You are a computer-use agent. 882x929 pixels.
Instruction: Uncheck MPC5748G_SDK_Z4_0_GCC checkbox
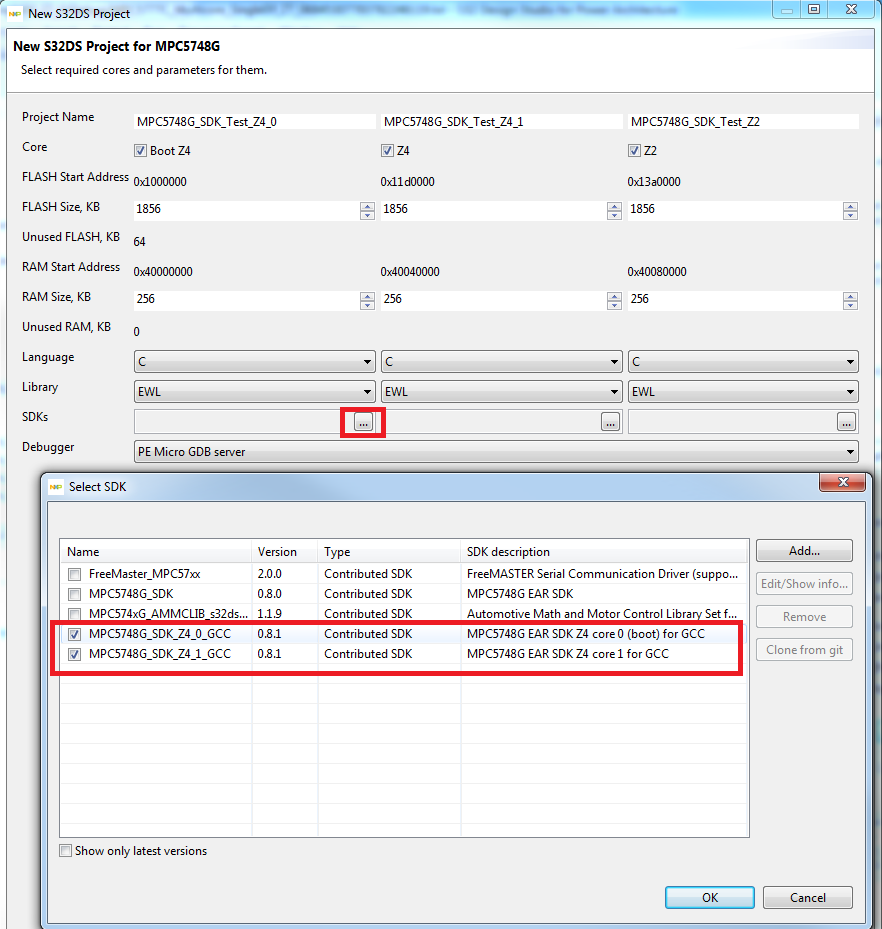click(75, 635)
